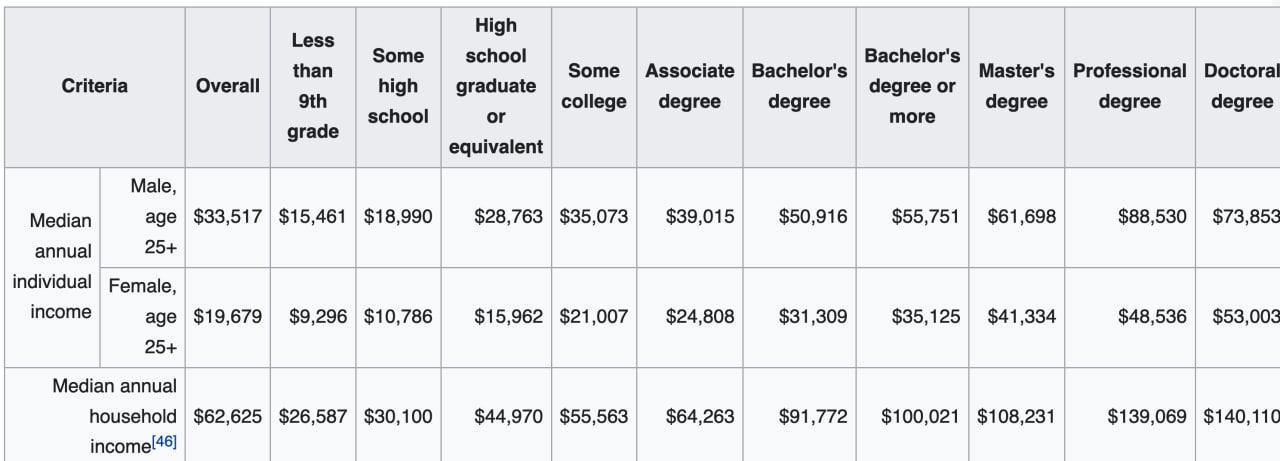This screenshot has height=461, width=1280.
Task: Click the Bachelor's degree or more header
Action: tap(912, 86)
